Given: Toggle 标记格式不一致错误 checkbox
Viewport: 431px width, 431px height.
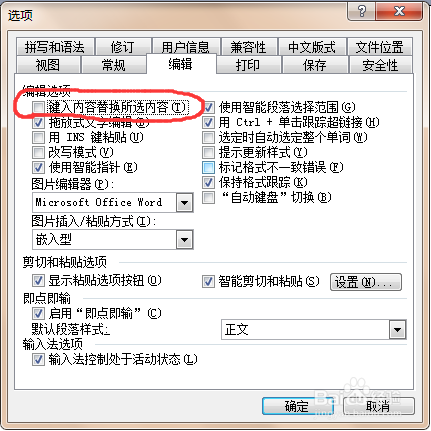Looking at the screenshot, I should (x=208, y=167).
